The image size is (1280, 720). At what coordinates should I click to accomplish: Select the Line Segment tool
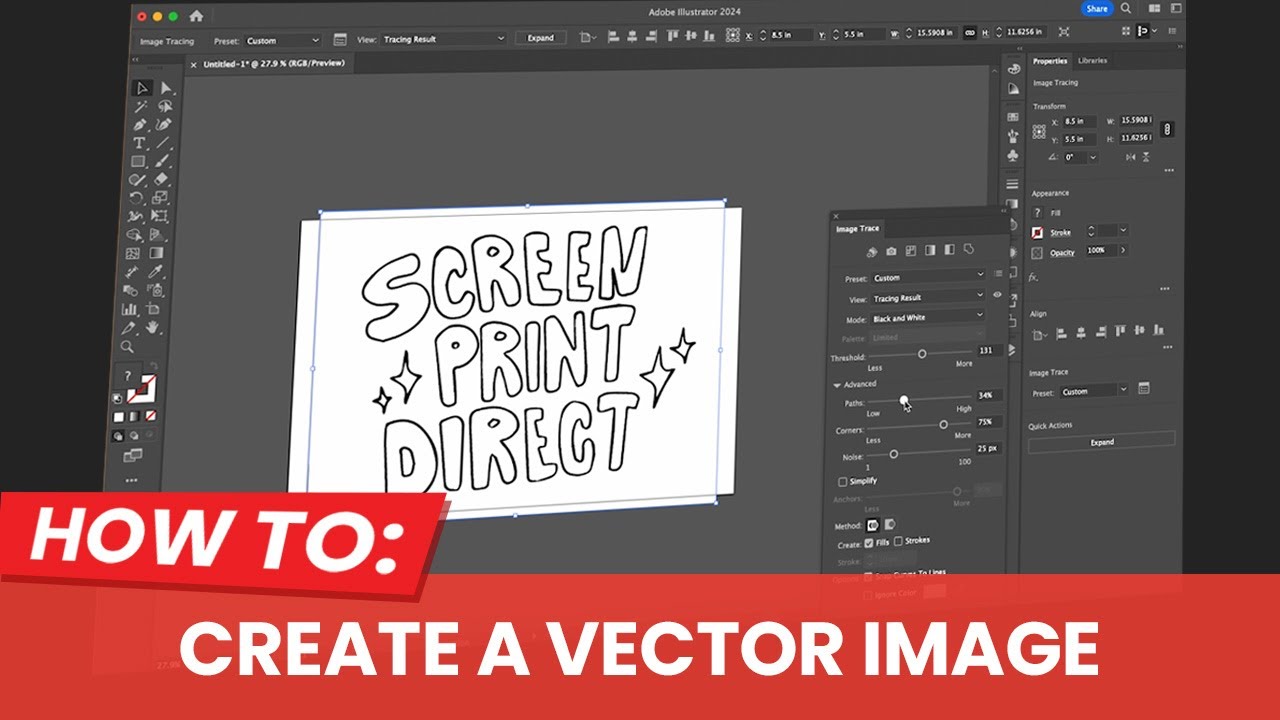[164, 143]
